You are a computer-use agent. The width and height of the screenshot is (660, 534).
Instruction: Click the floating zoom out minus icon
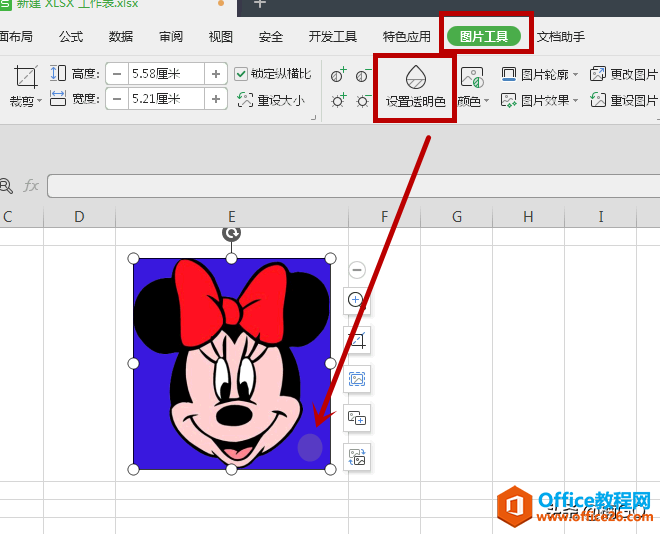(357, 270)
